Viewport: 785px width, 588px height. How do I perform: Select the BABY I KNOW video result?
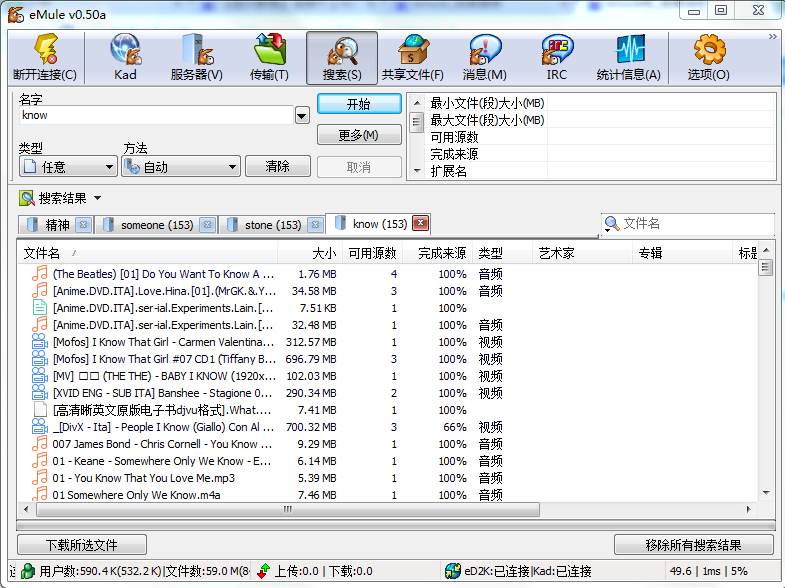coord(388,376)
